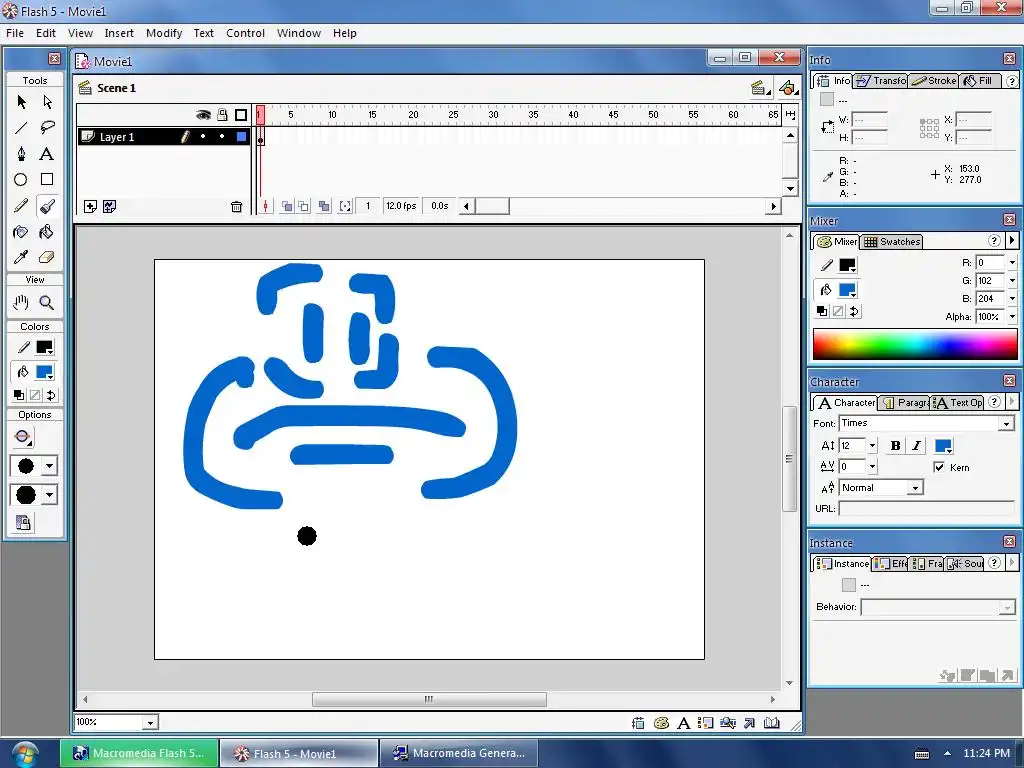Viewport: 1024px width, 768px height.
Task: Select the Oval tool
Action: (21, 180)
